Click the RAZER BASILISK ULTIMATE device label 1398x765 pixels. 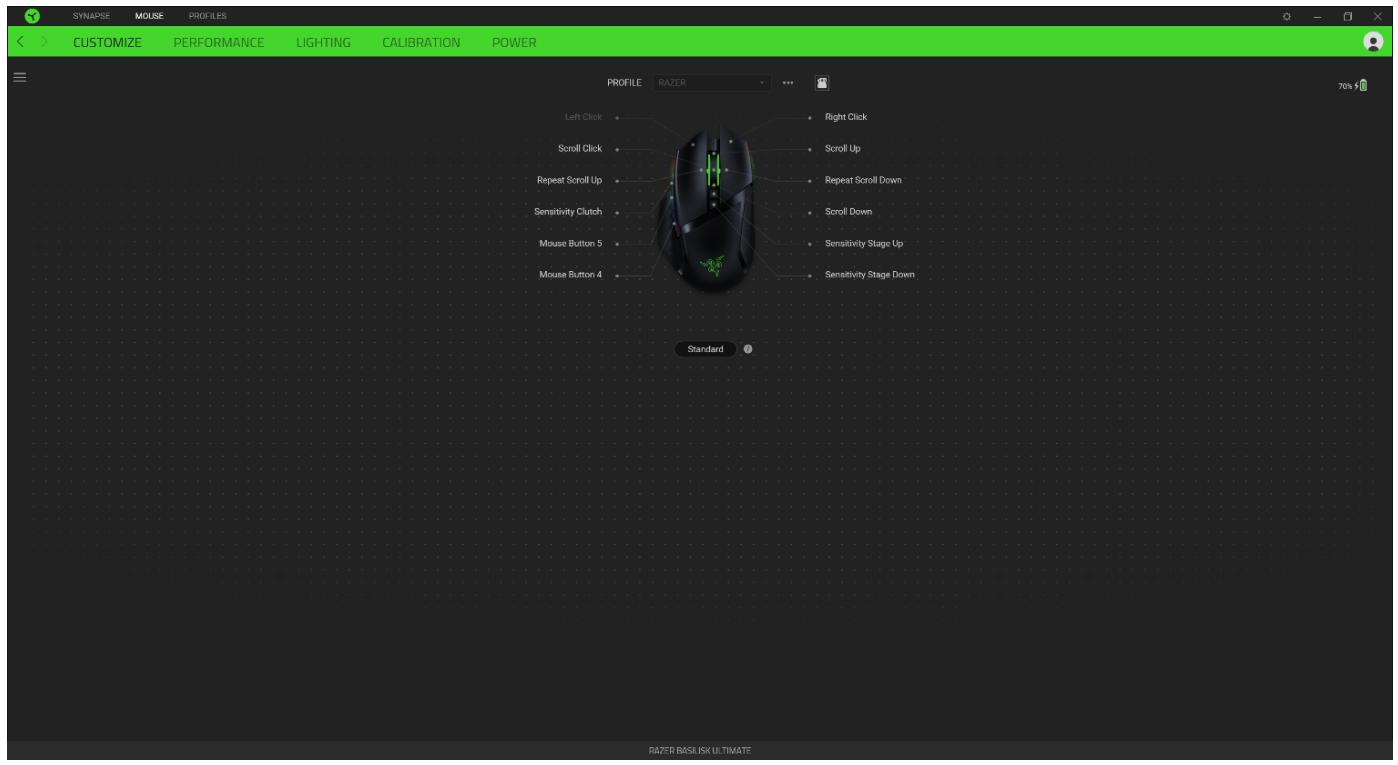699,750
